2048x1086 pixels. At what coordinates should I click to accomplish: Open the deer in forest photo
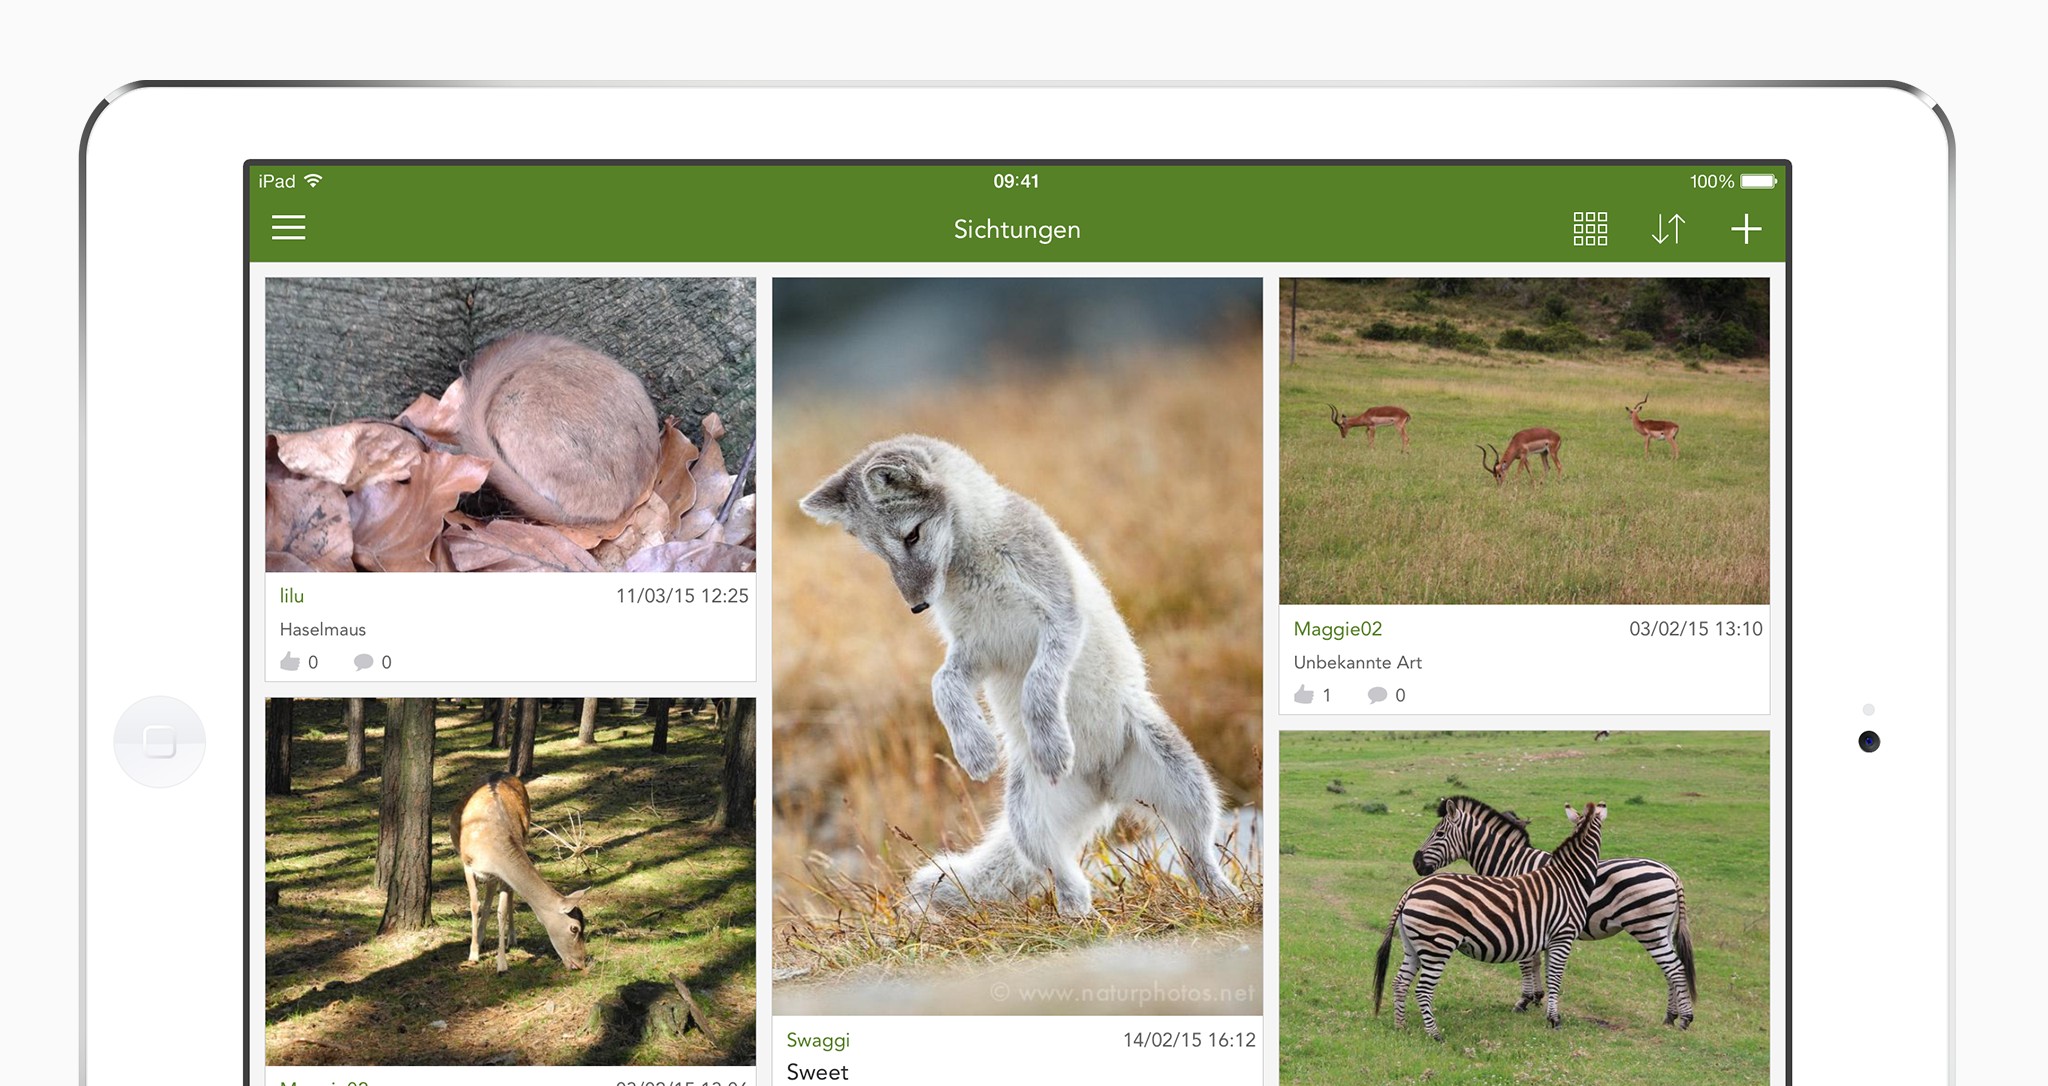[x=510, y=880]
